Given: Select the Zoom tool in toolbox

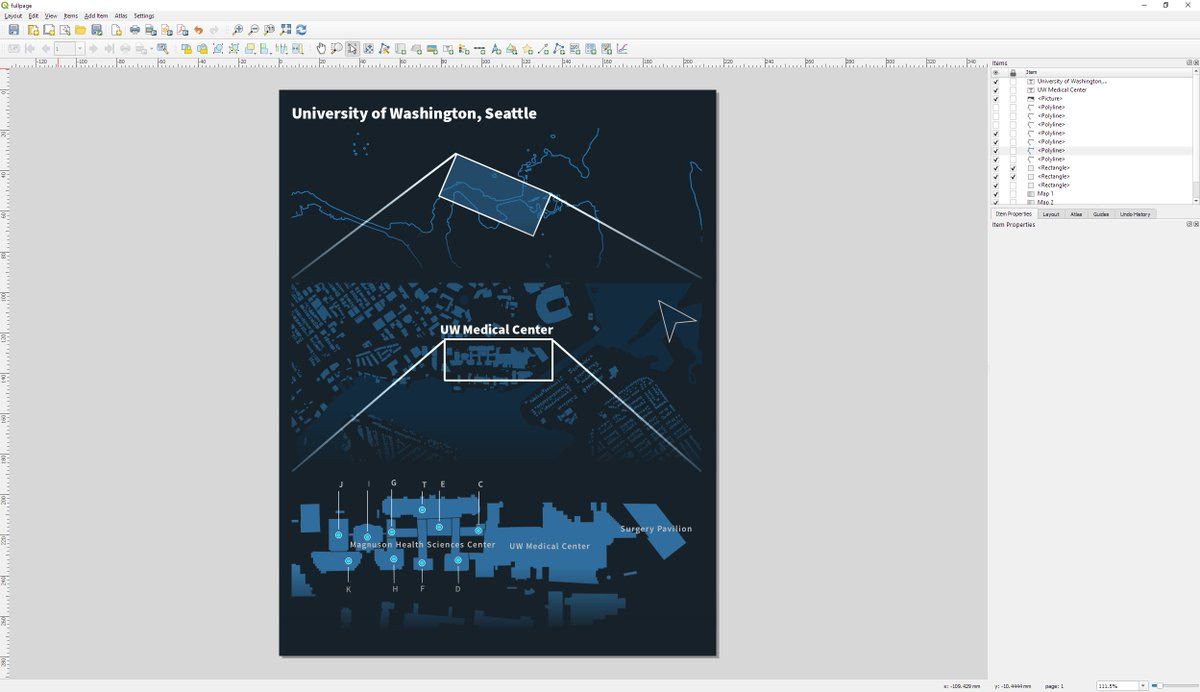Looking at the screenshot, I should (337, 48).
